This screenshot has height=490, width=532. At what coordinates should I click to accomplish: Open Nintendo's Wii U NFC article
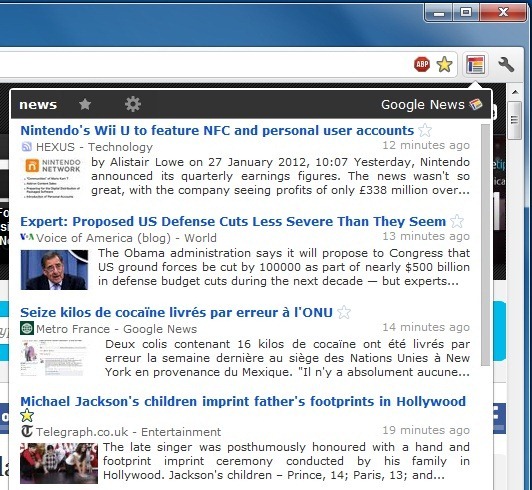click(x=217, y=130)
